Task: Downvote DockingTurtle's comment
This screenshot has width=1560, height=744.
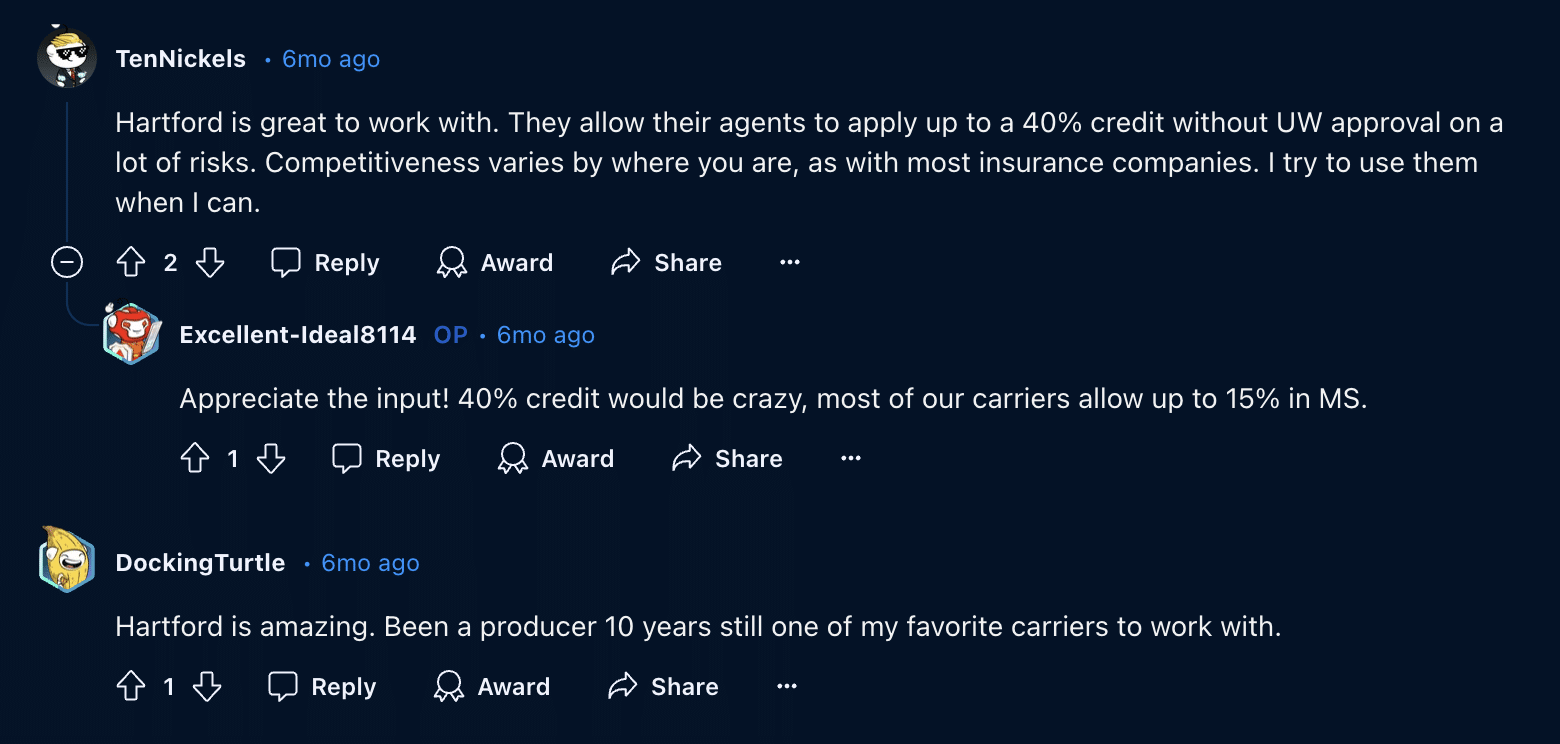Action: coord(207,687)
